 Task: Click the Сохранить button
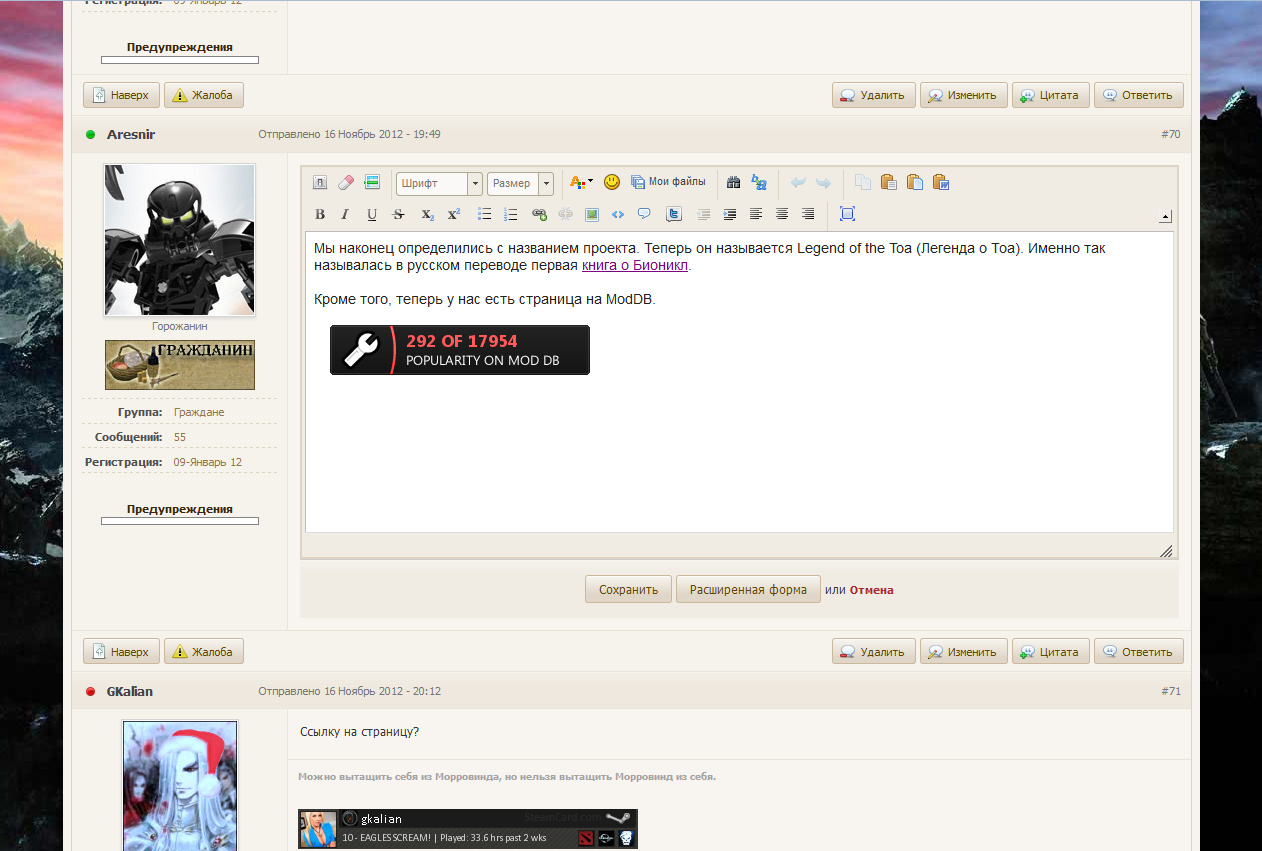628,589
